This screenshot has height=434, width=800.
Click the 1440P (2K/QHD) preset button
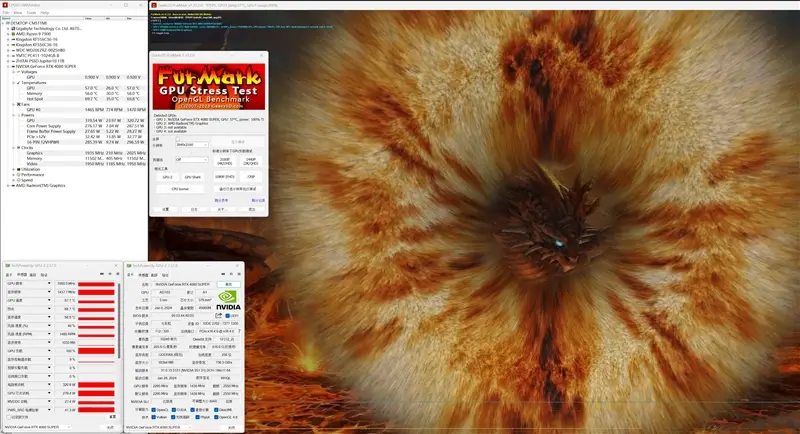pos(251,161)
